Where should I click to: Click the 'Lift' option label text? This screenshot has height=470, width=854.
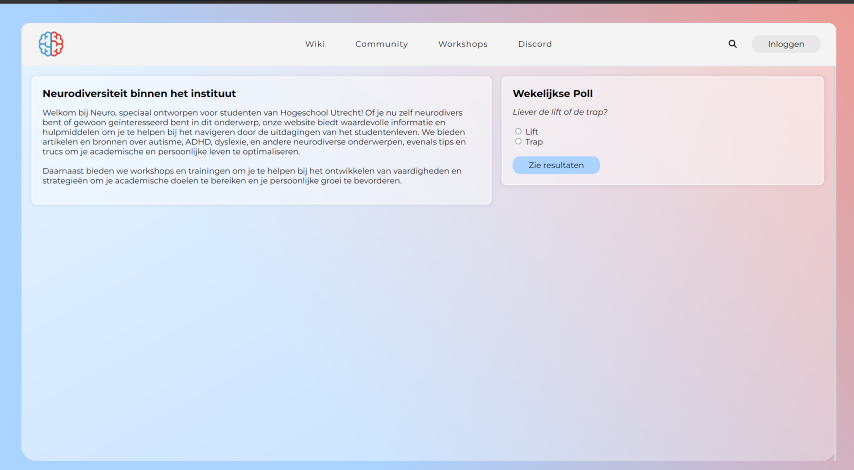tap(532, 131)
